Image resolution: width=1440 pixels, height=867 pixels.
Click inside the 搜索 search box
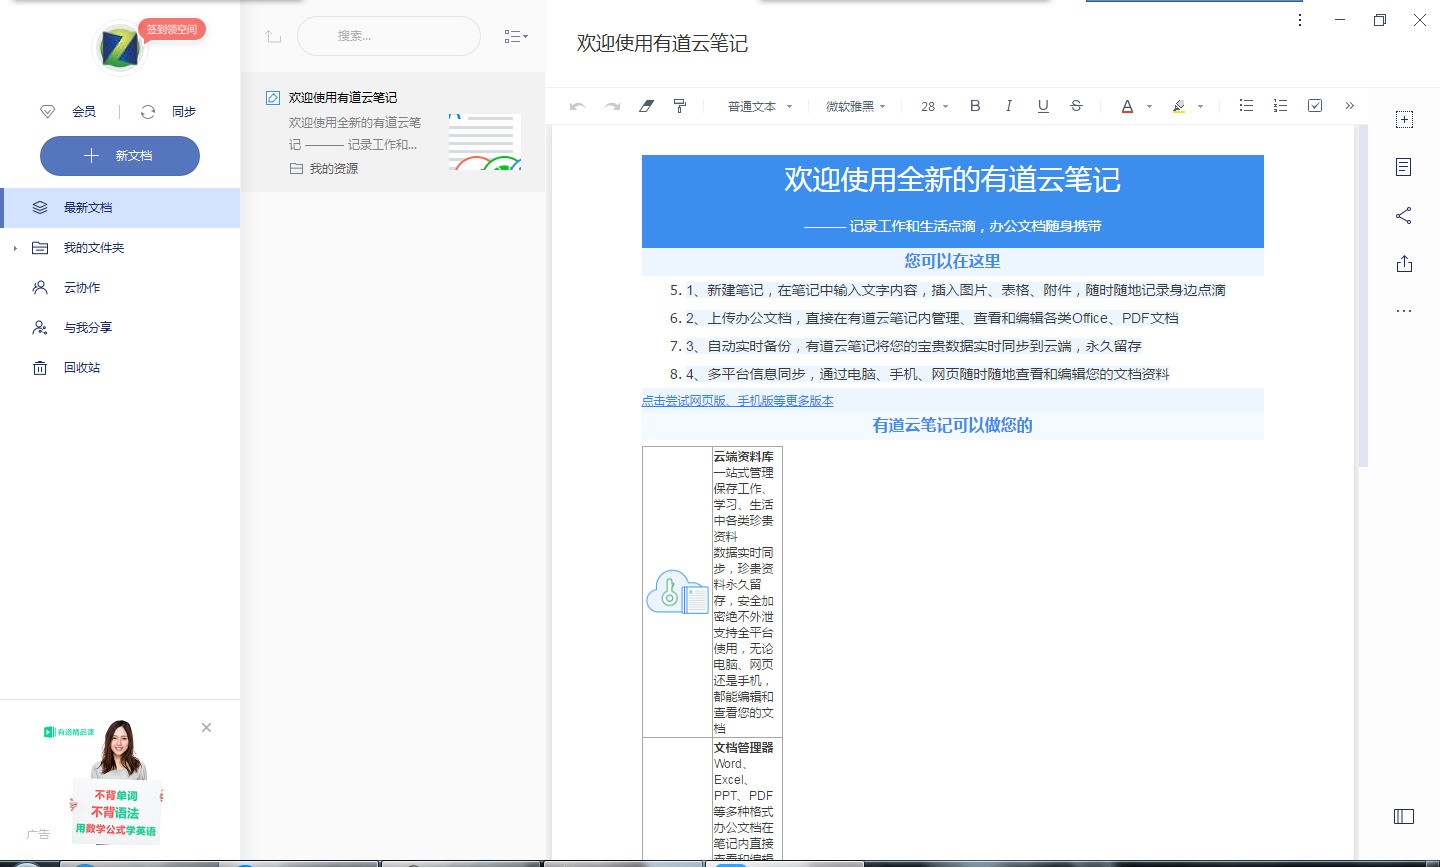388,36
